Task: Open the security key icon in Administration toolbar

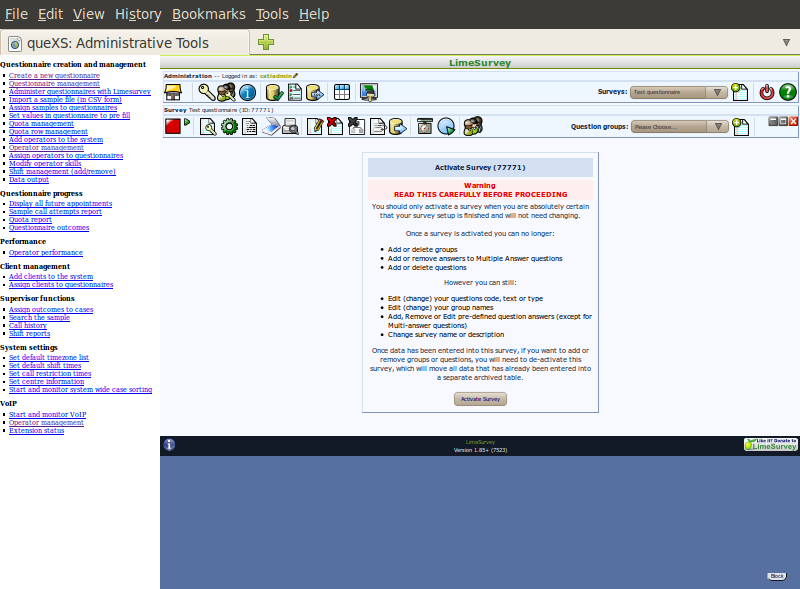Action: coord(204,92)
